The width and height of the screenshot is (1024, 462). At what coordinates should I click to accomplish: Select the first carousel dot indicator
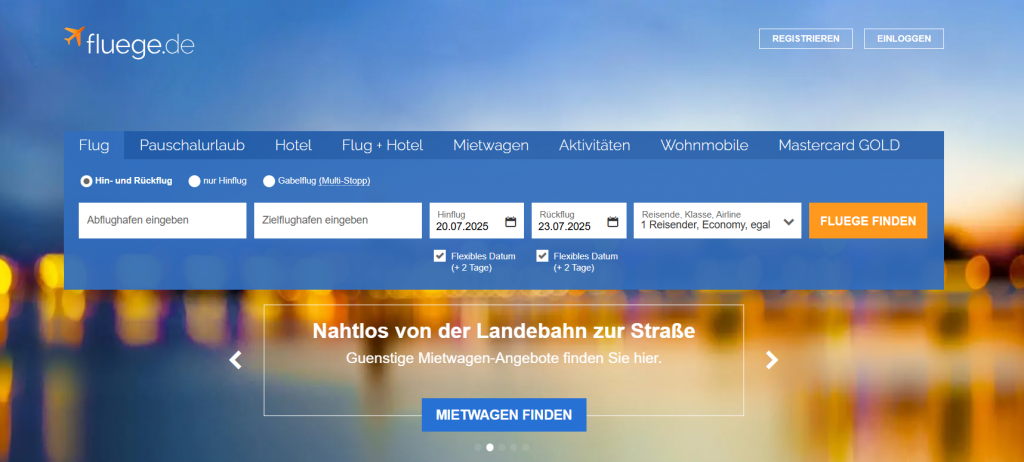(x=478, y=447)
